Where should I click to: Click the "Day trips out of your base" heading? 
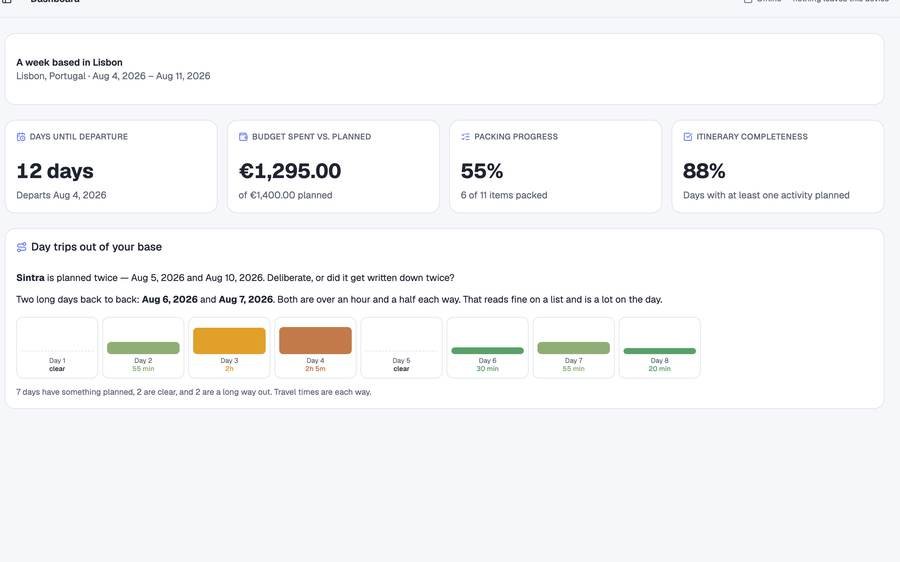96,247
